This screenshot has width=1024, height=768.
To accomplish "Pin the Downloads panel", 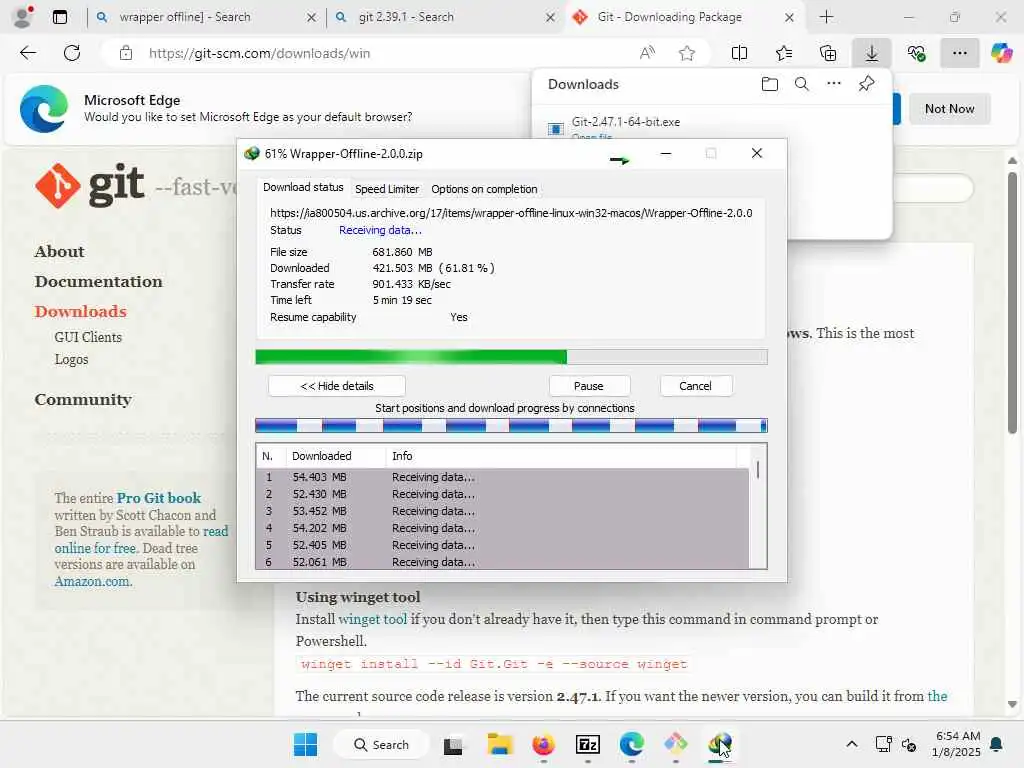I will coord(867,84).
